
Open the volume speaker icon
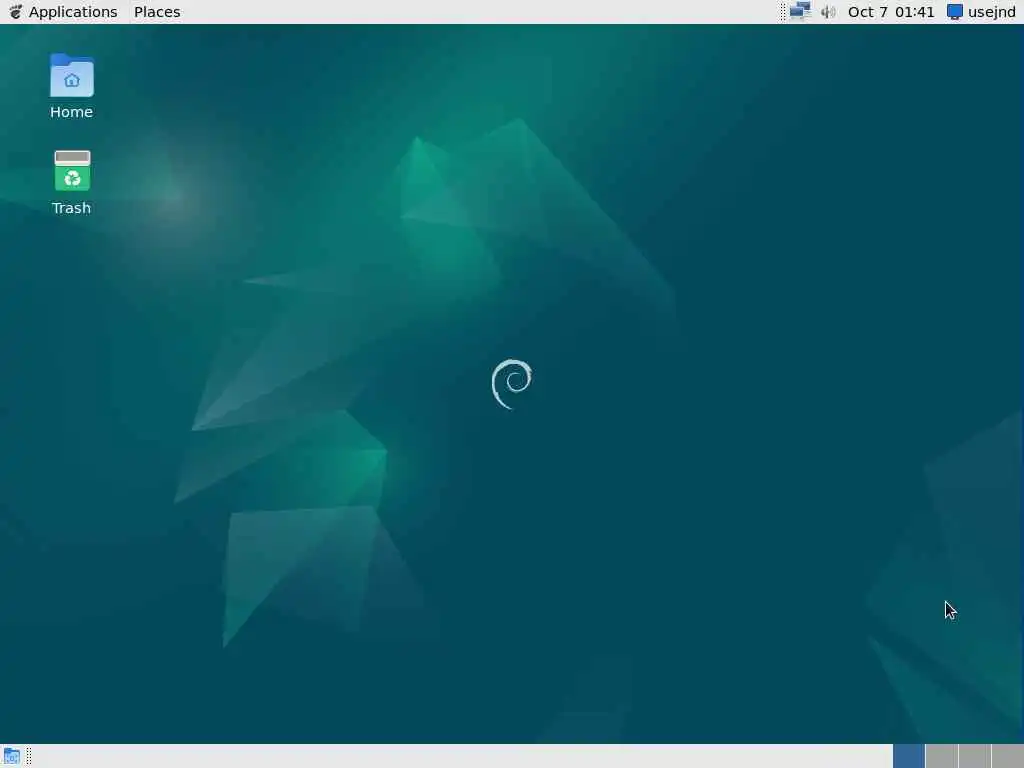click(x=828, y=12)
